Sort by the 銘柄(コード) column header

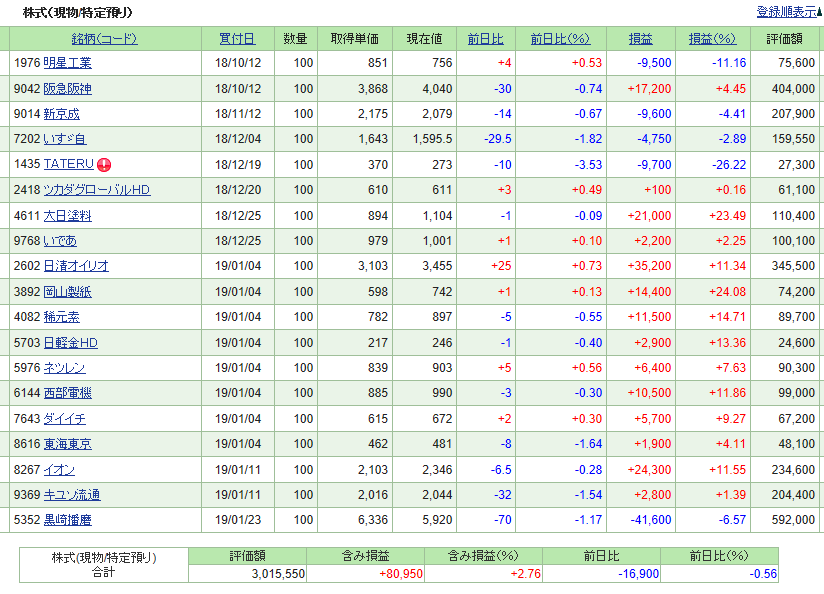point(105,39)
